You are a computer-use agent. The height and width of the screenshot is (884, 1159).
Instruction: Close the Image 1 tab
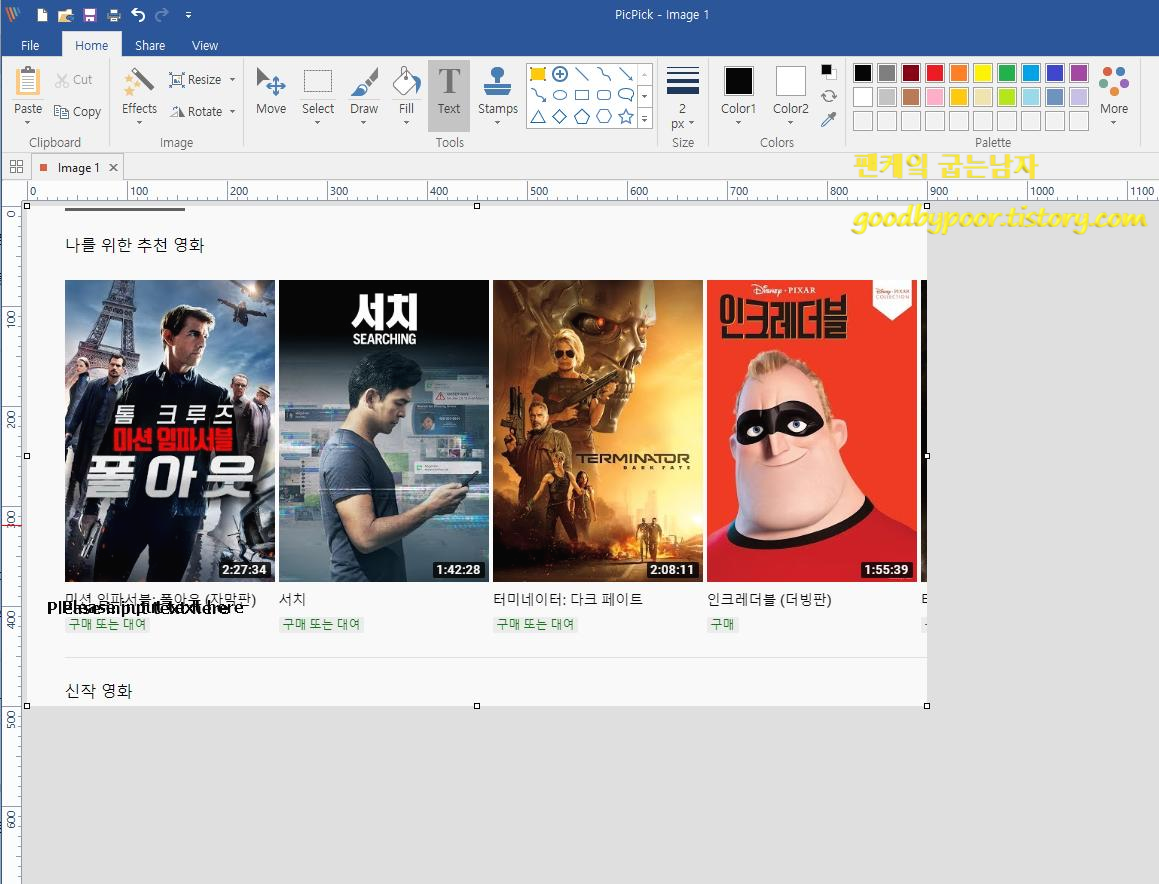113,168
